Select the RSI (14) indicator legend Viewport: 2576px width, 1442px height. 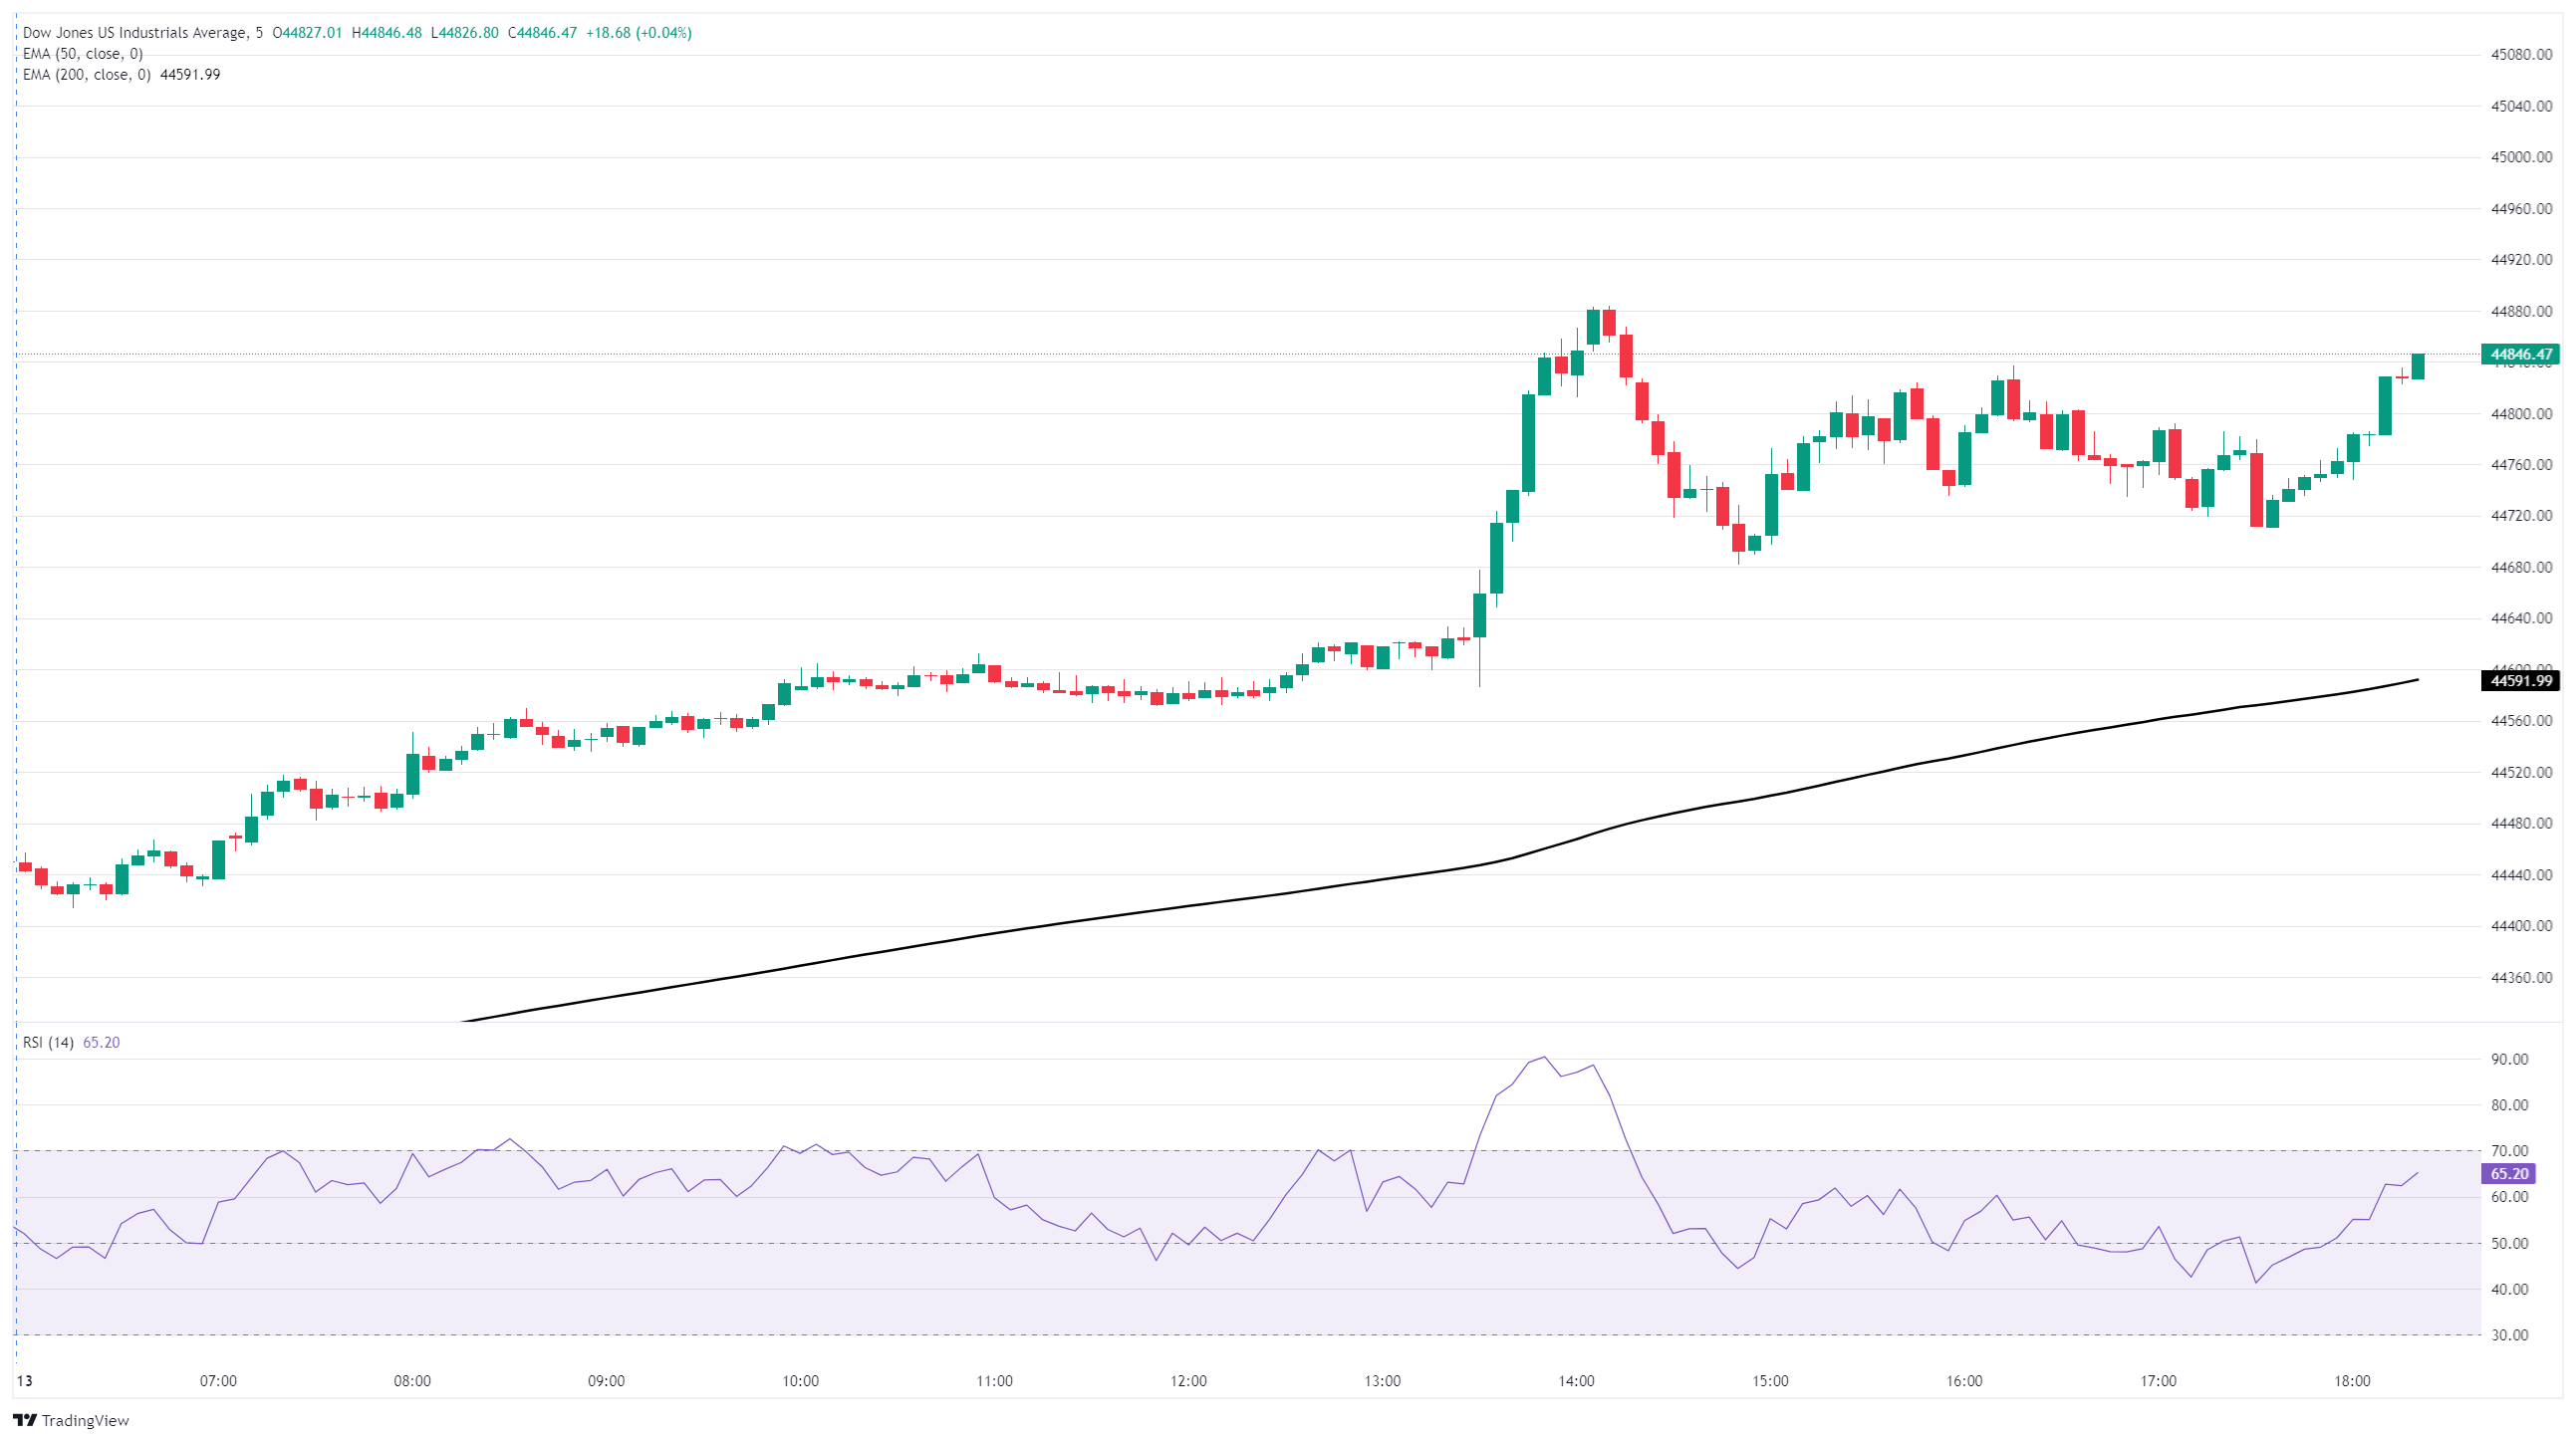pyautogui.click(x=48, y=1042)
